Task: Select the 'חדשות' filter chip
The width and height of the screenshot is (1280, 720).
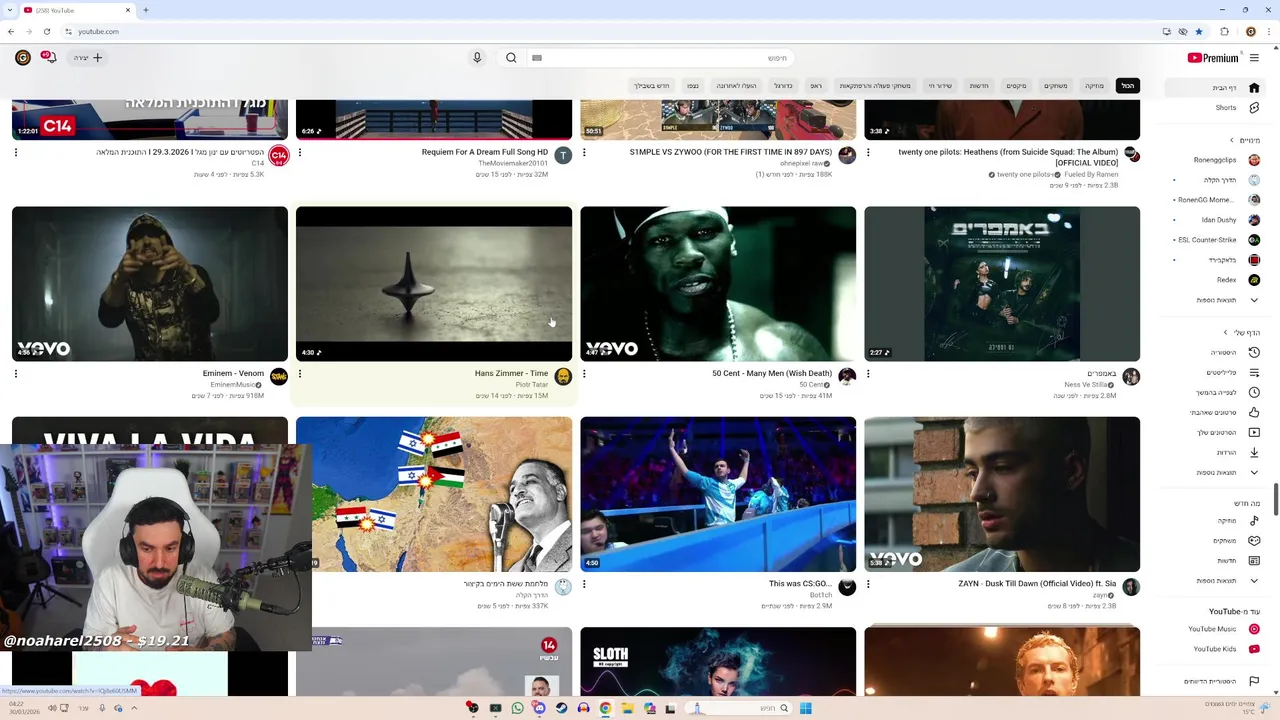Action: point(979,86)
